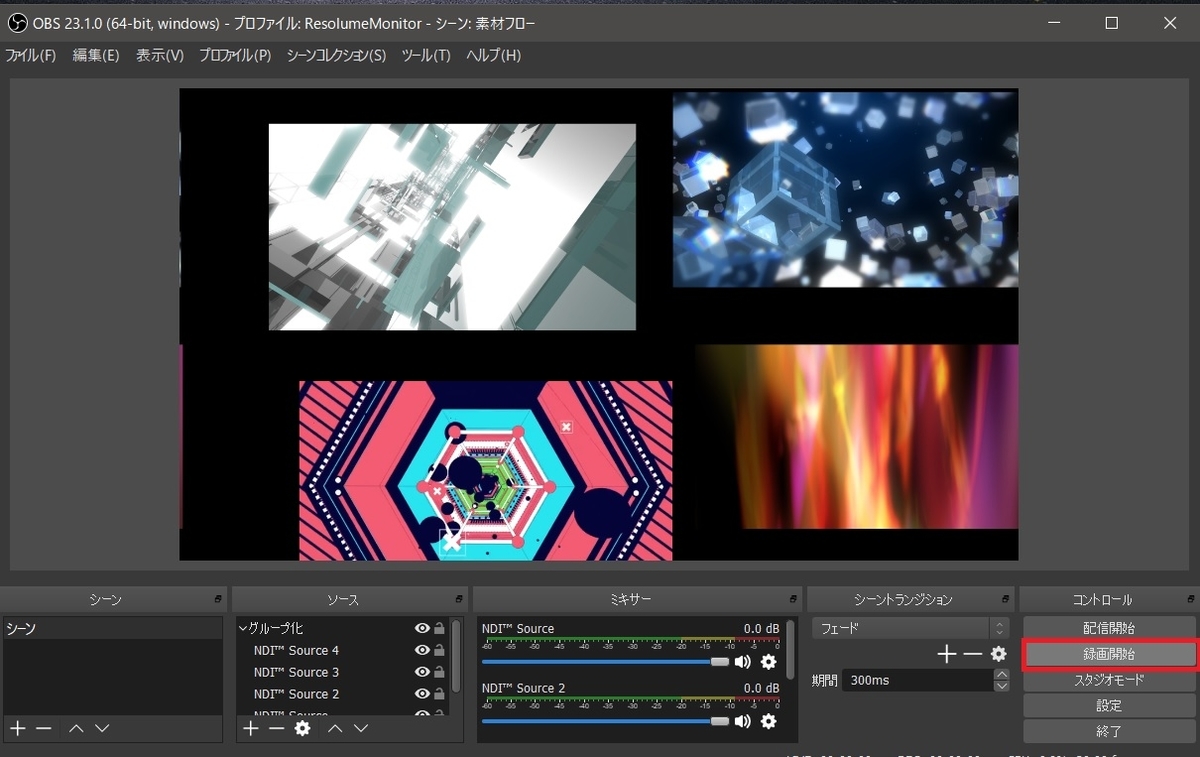Open the ファイル(F) menu

(x=31, y=55)
